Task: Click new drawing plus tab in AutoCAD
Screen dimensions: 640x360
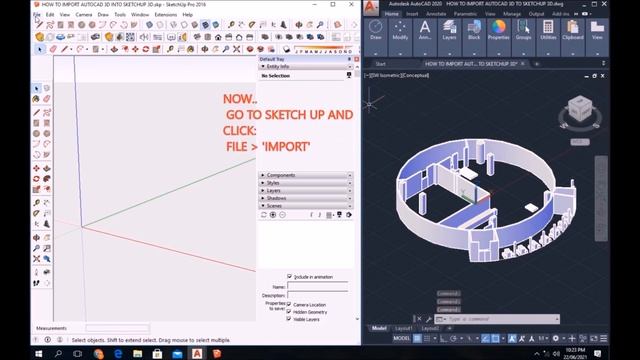Action: [537, 64]
